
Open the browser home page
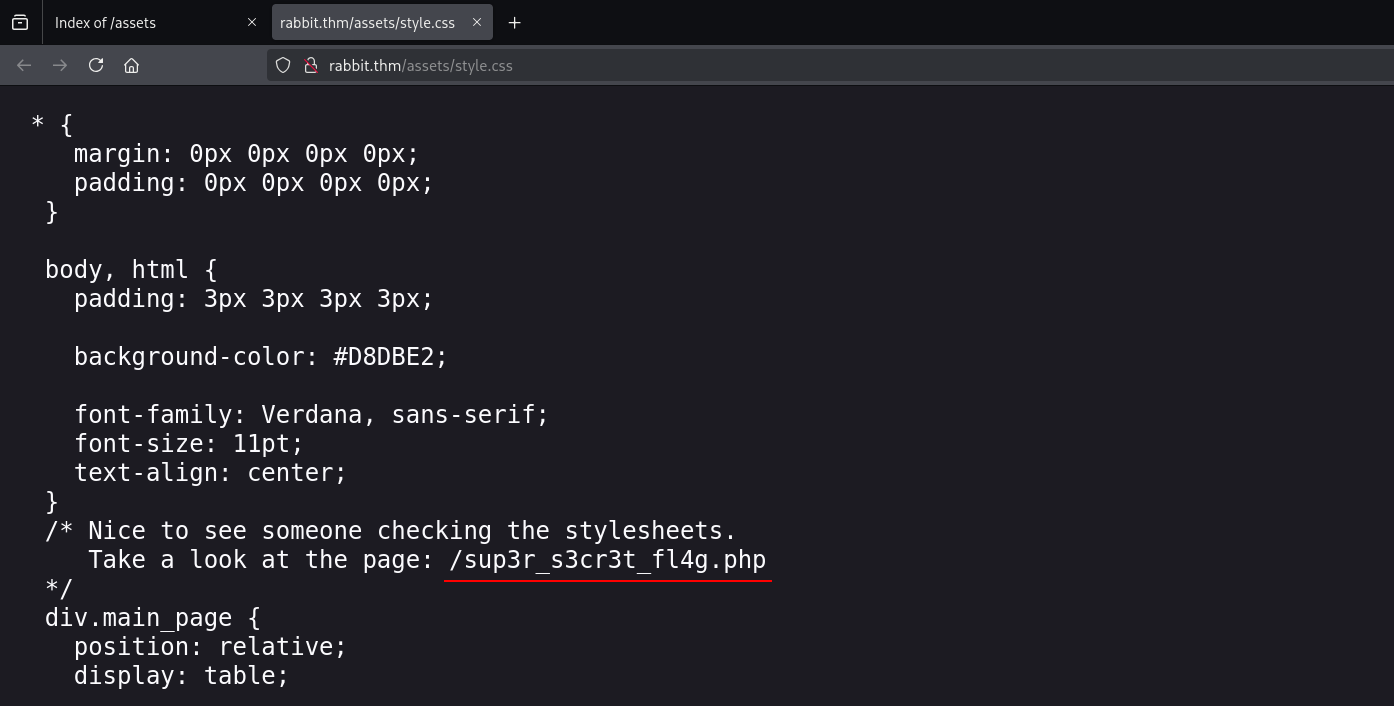131,65
